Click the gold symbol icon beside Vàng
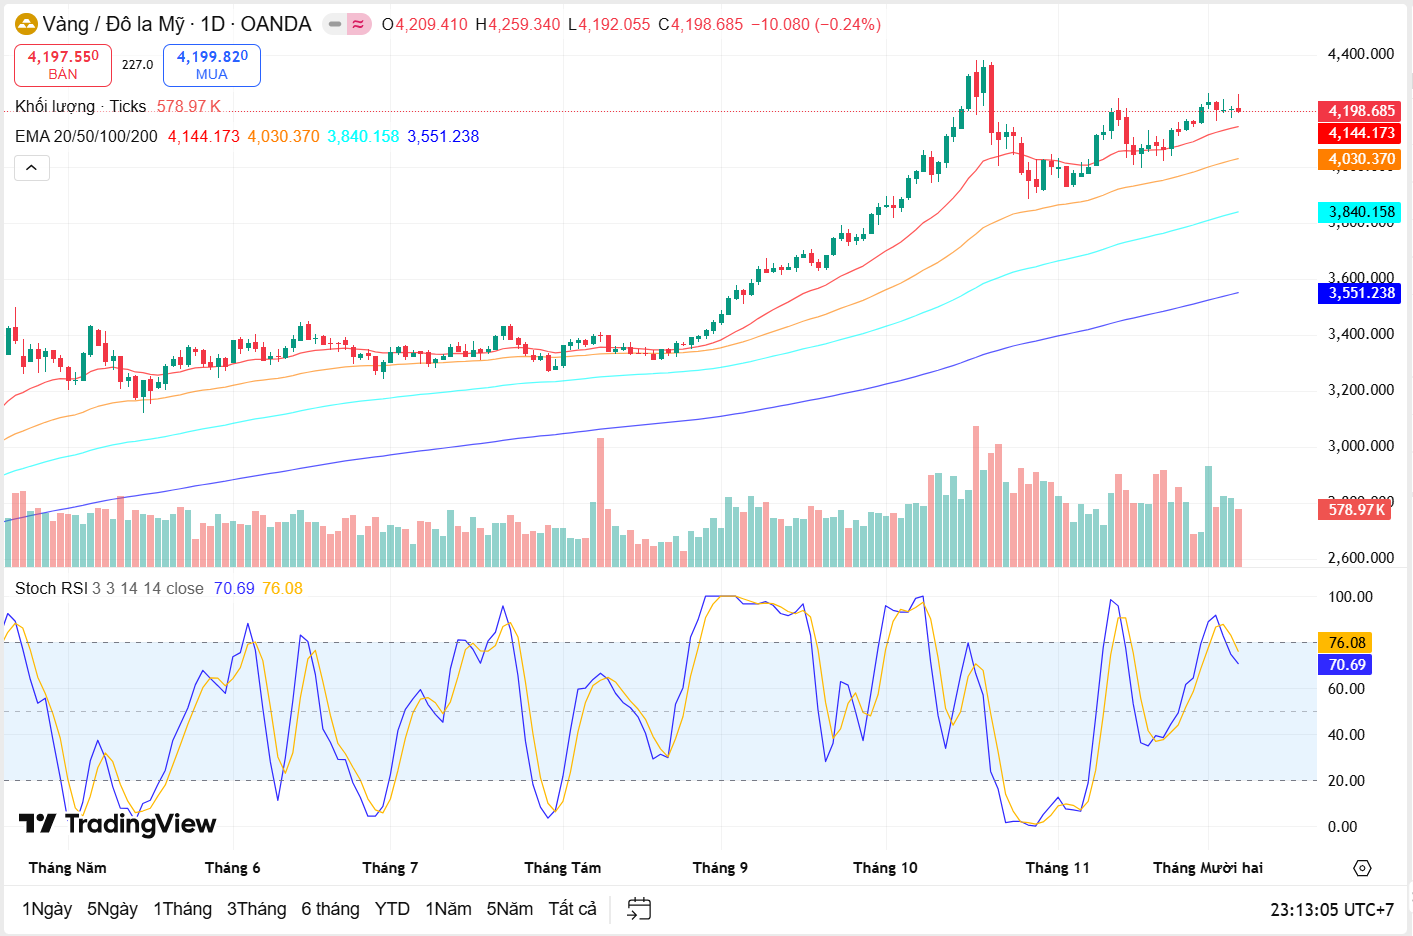Image resolution: width=1413 pixels, height=936 pixels. [26, 24]
